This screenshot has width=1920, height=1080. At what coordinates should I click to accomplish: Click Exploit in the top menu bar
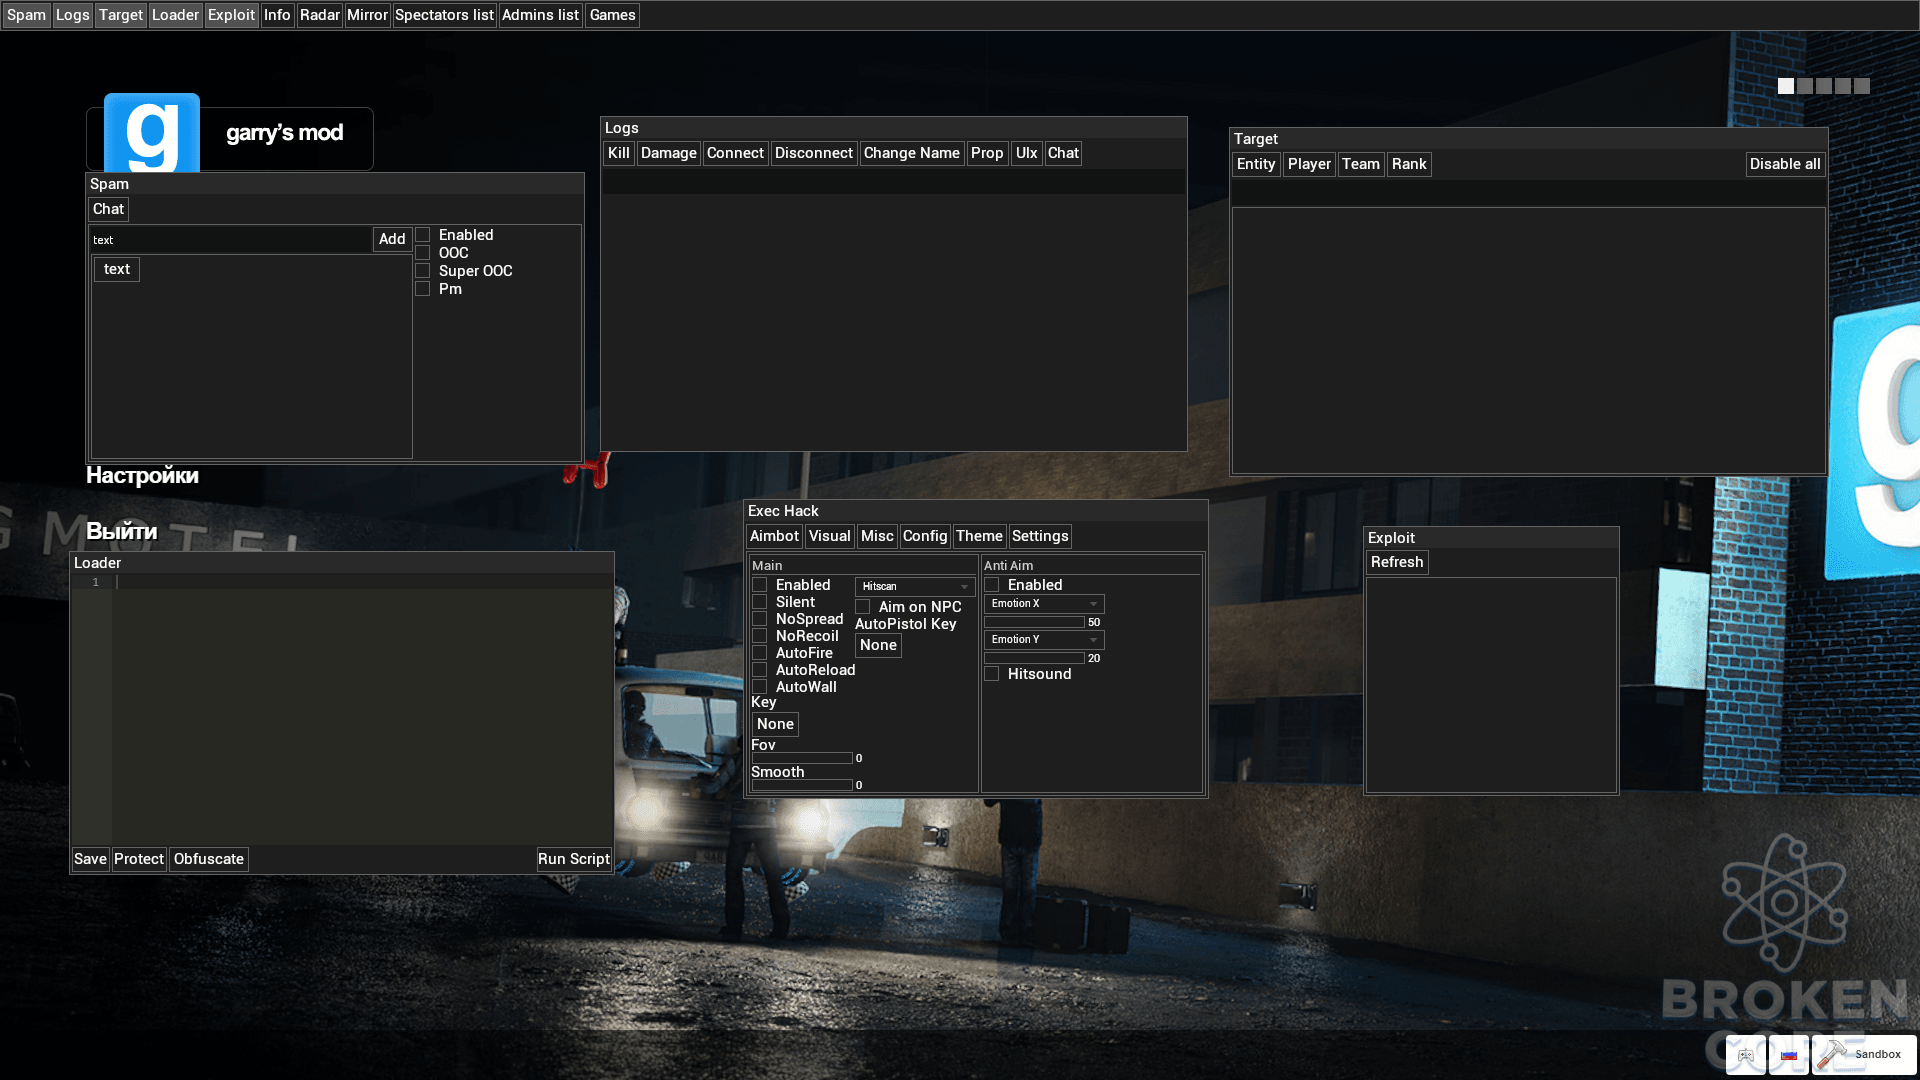coord(232,15)
